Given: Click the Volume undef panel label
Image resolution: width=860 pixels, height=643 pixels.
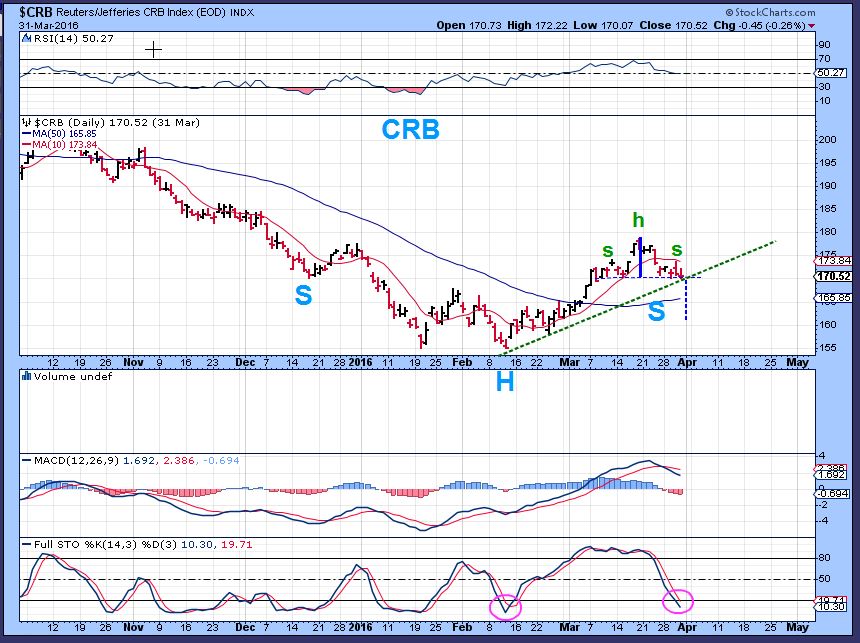Looking at the screenshot, I should pyautogui.click(x=72, y=376).
